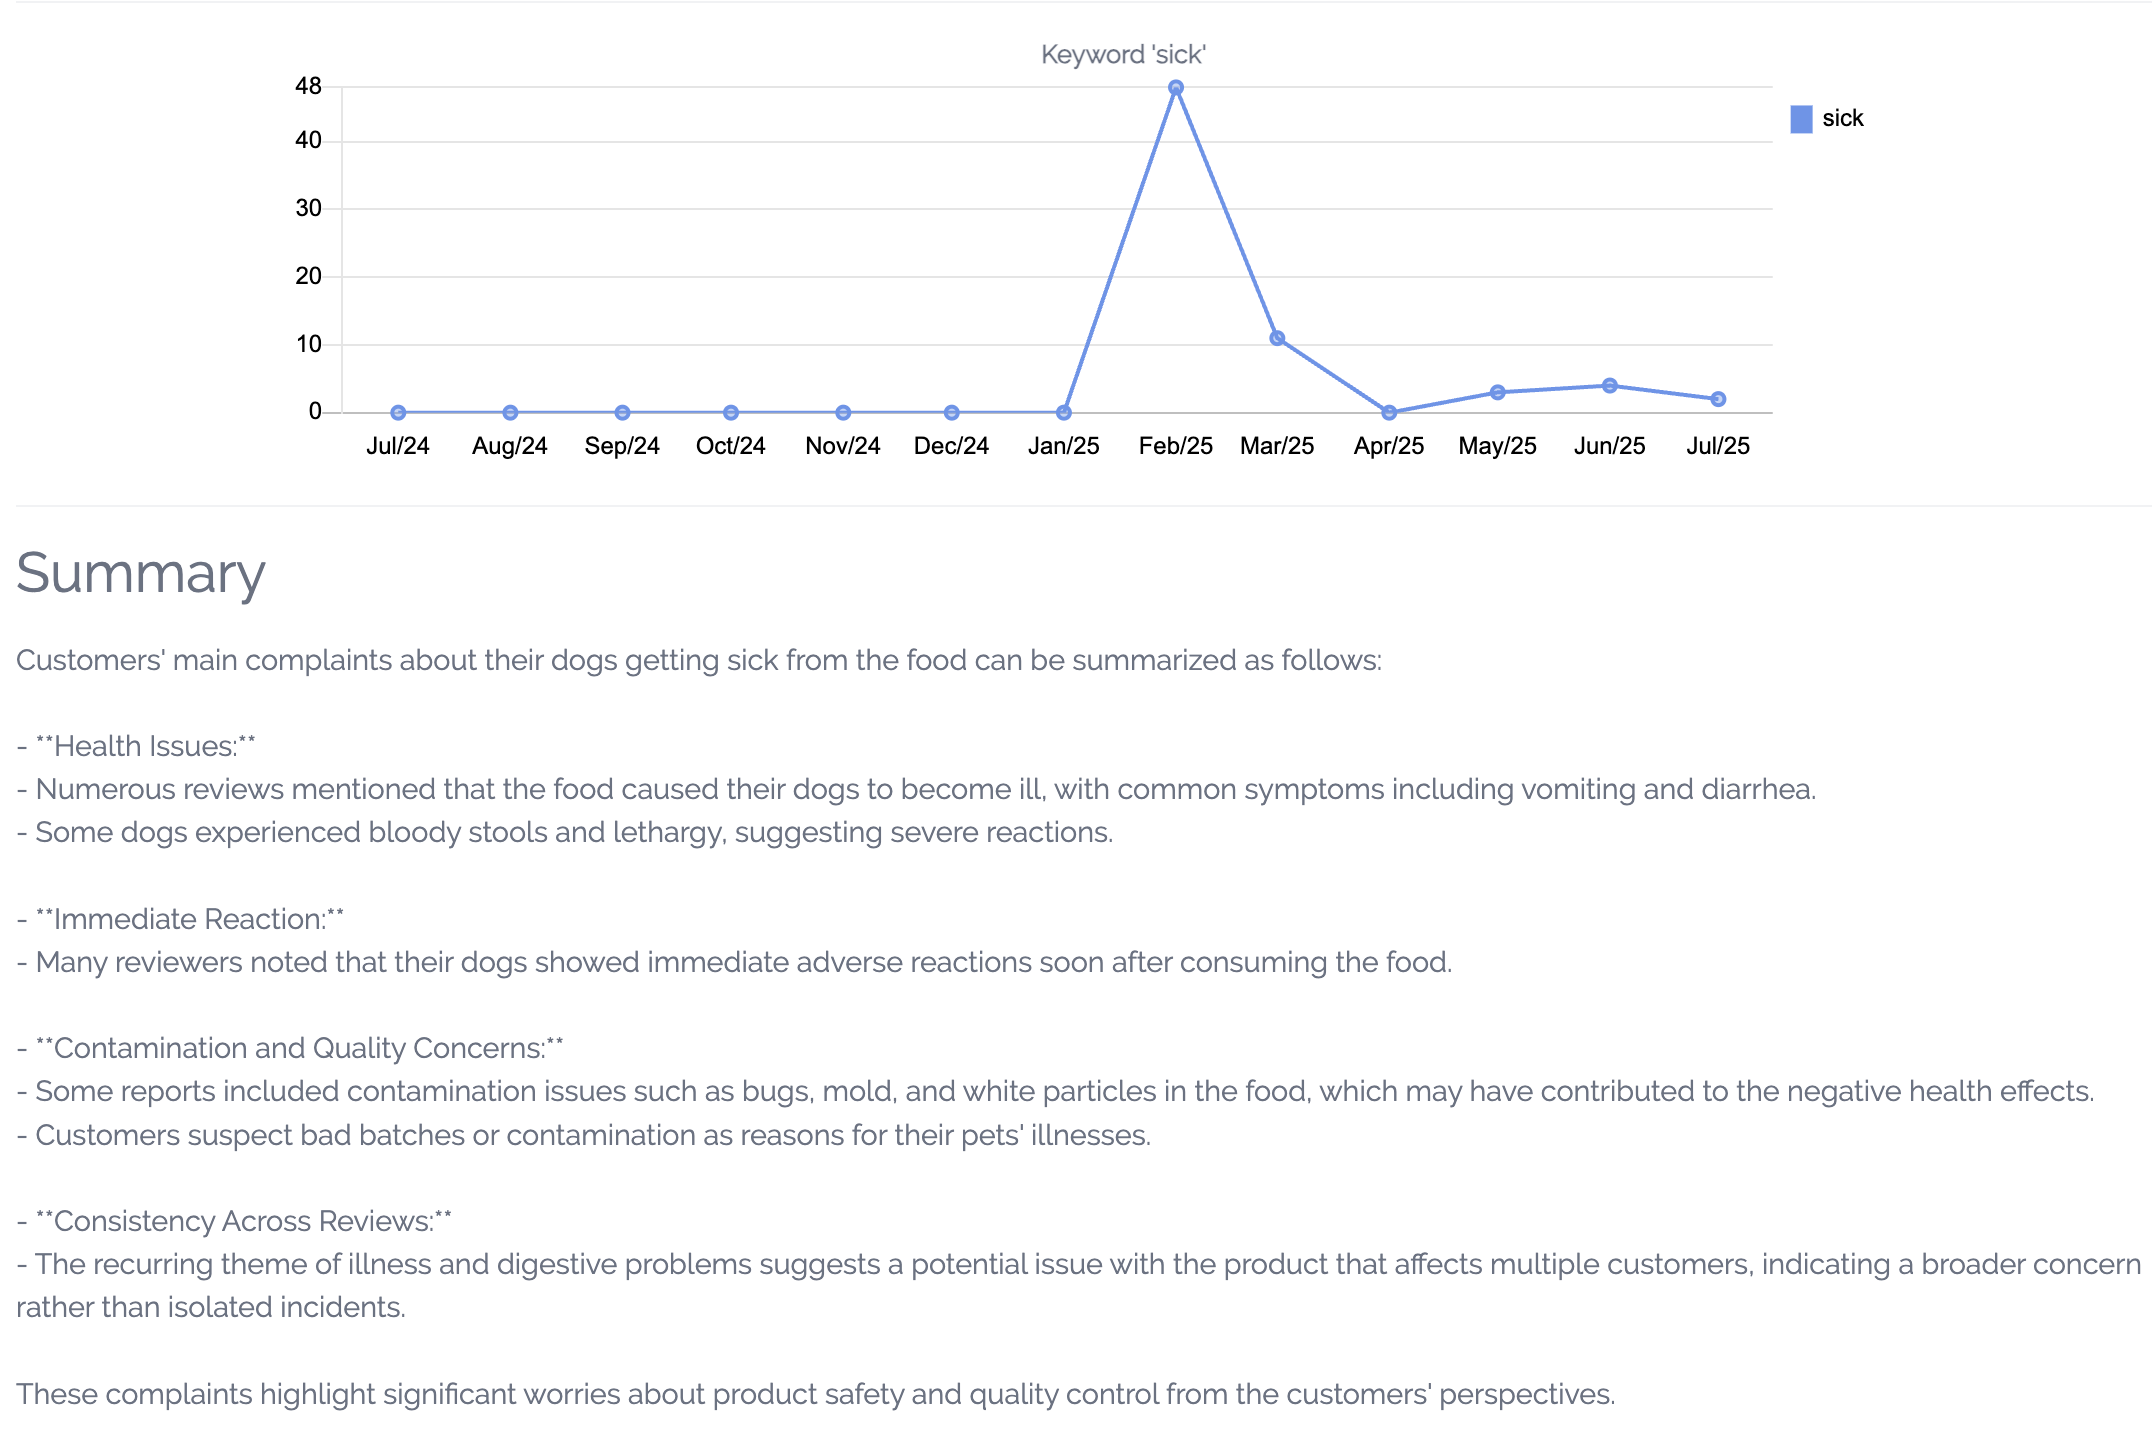Click the Feb/25 x-axis label

click(1176, 446)
